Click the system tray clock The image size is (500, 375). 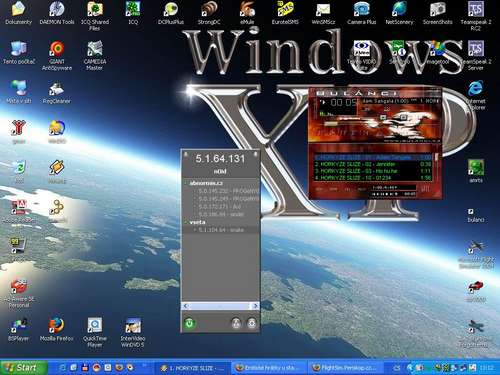click(487, 368)
